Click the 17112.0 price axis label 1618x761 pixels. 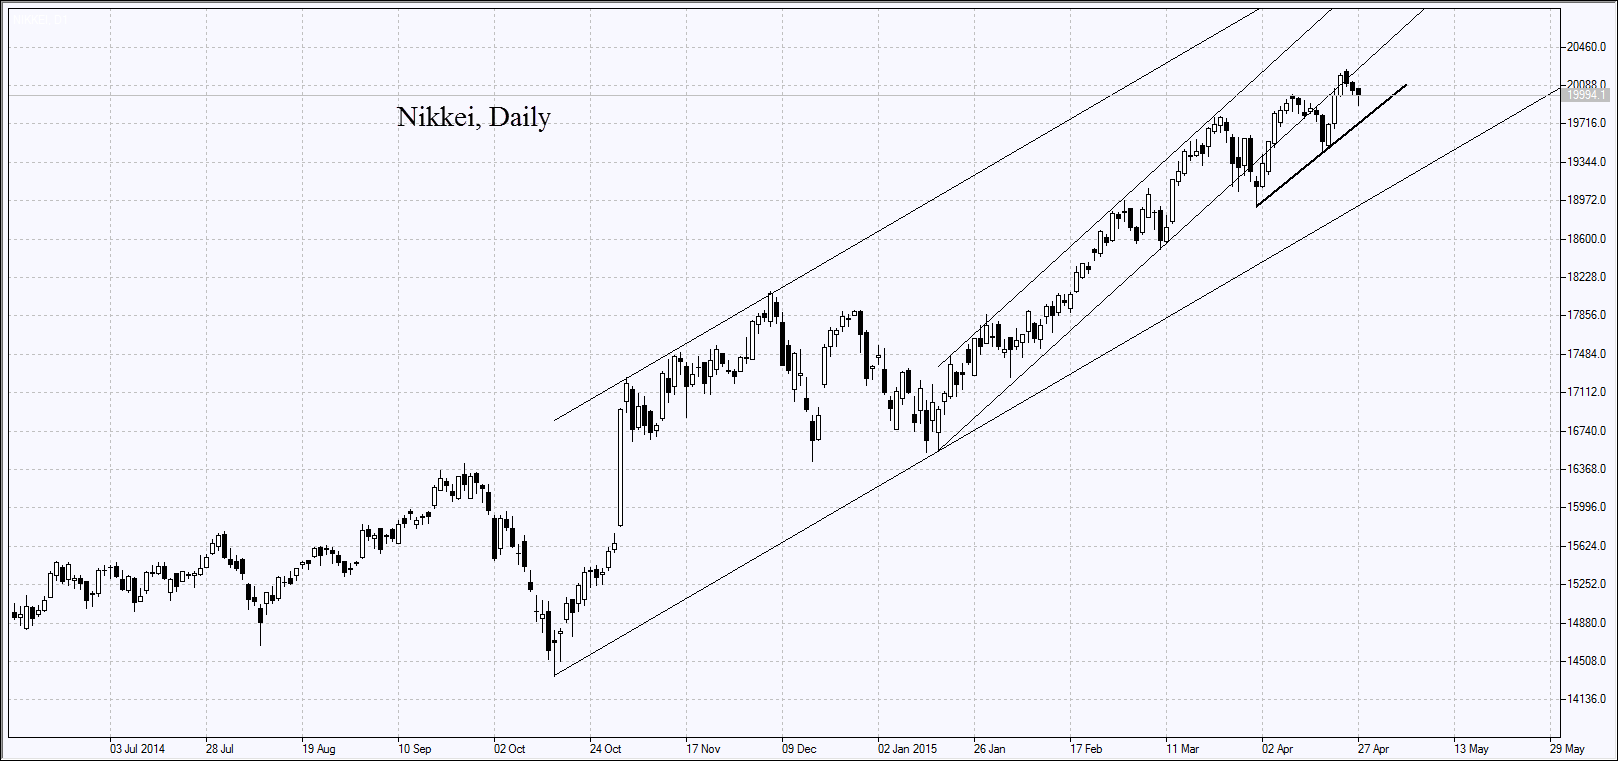(1587, 392)
